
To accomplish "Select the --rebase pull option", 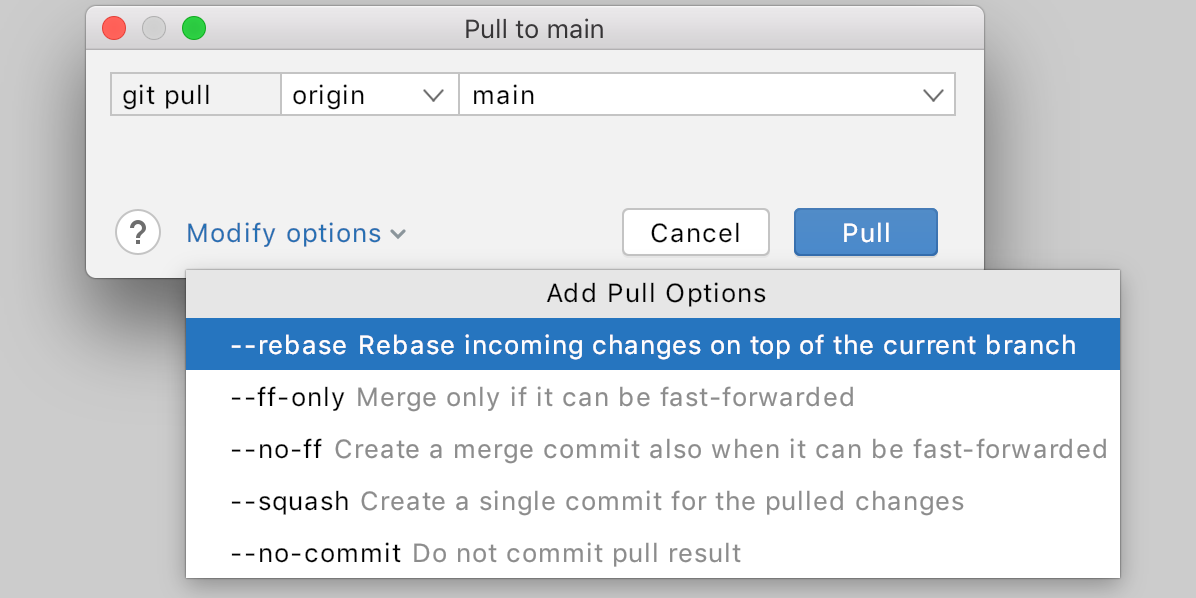I will point(652,345).
